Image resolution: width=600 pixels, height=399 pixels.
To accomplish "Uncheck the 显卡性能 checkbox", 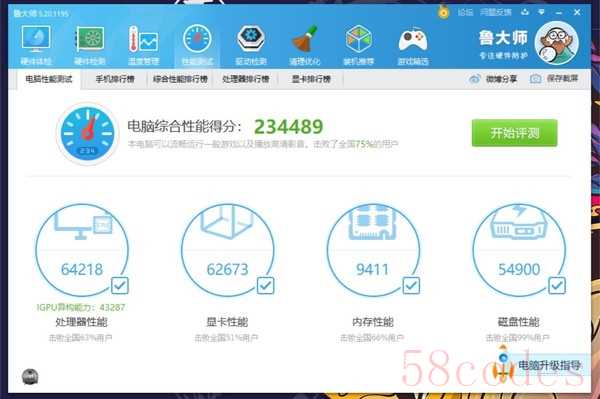I will (266, 285).
